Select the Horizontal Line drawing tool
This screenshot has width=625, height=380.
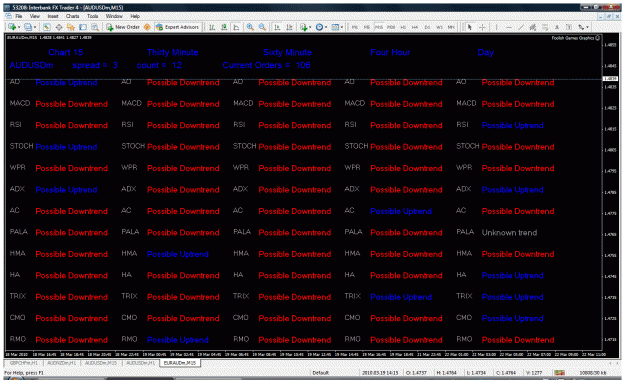tap(509, 27)
